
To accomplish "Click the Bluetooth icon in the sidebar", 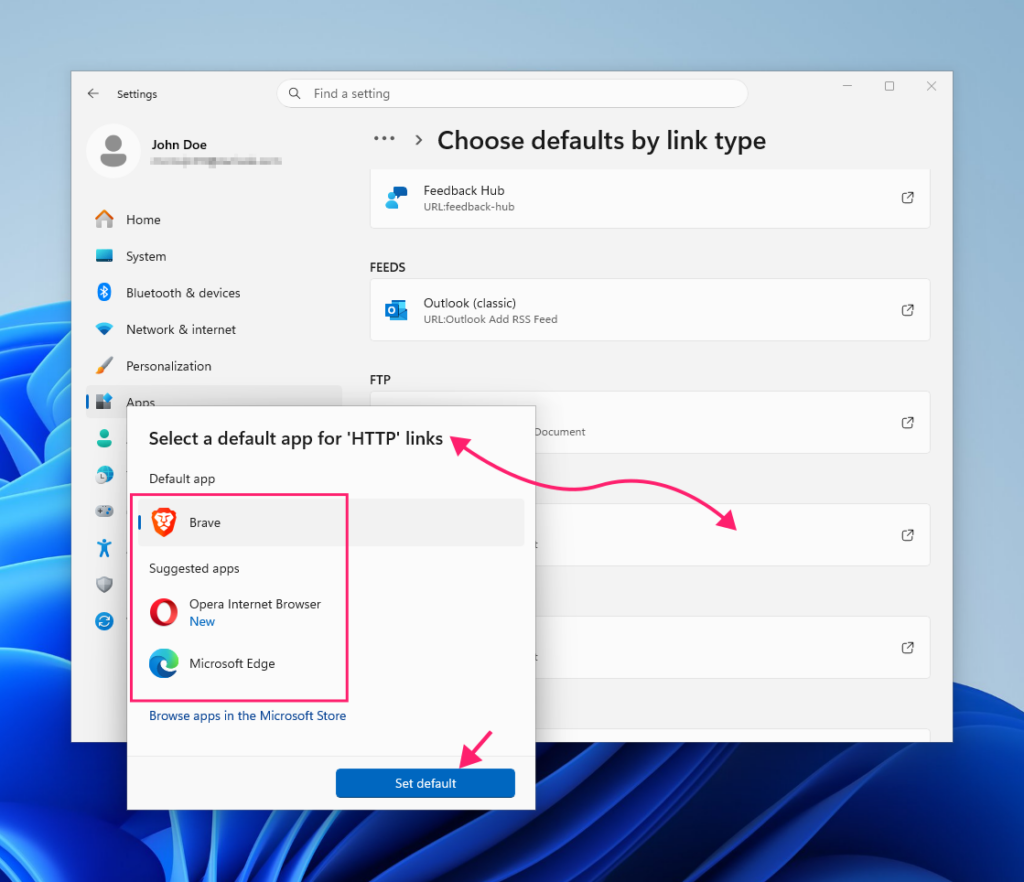I will tap(104, 292).
